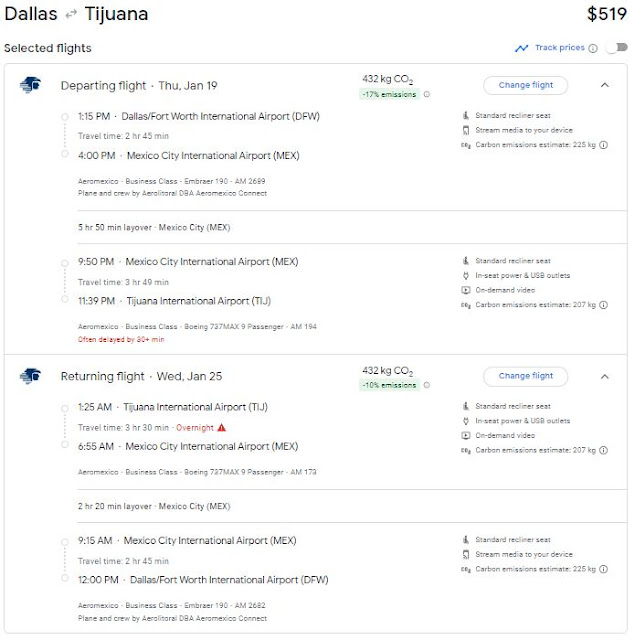Click the Overnight warning triangle icon

click(x=221, y=427)
